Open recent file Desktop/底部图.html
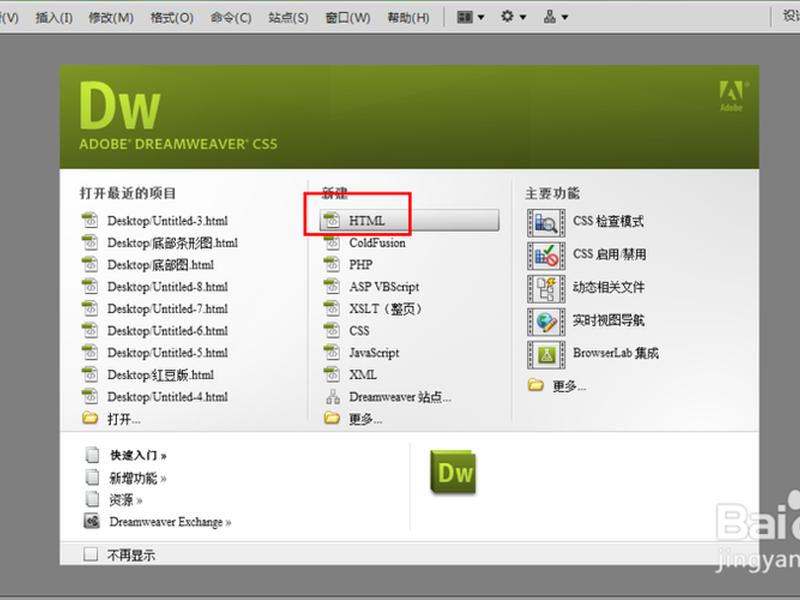800x600 pixels. [160, 265]
